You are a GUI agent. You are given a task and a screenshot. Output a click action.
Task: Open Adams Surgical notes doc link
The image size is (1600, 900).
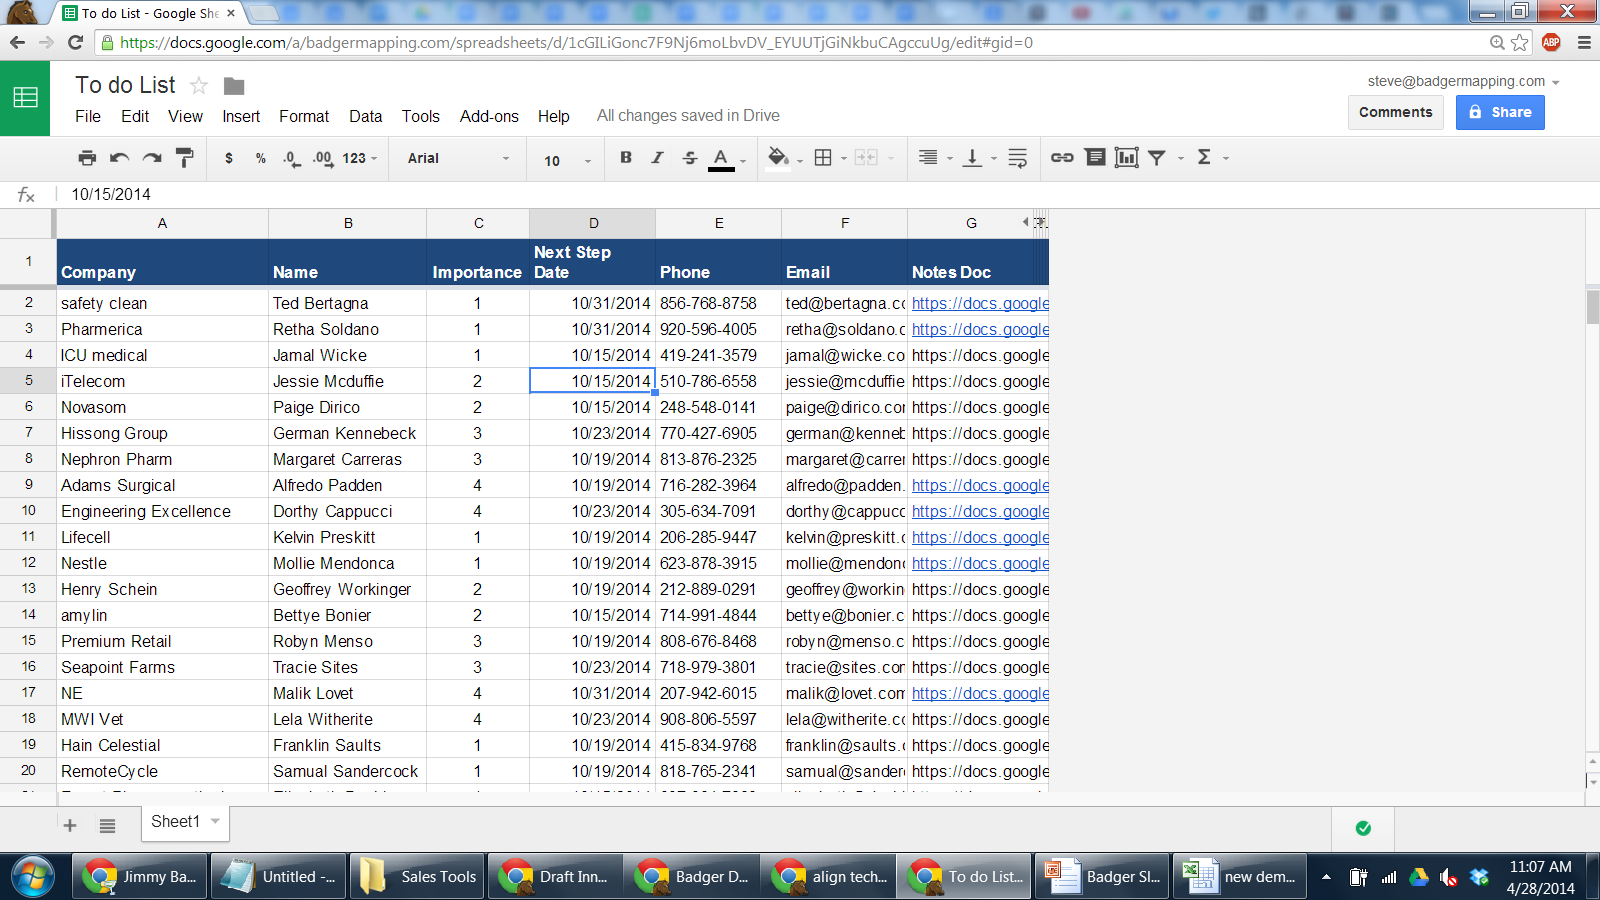click(980, 485)
